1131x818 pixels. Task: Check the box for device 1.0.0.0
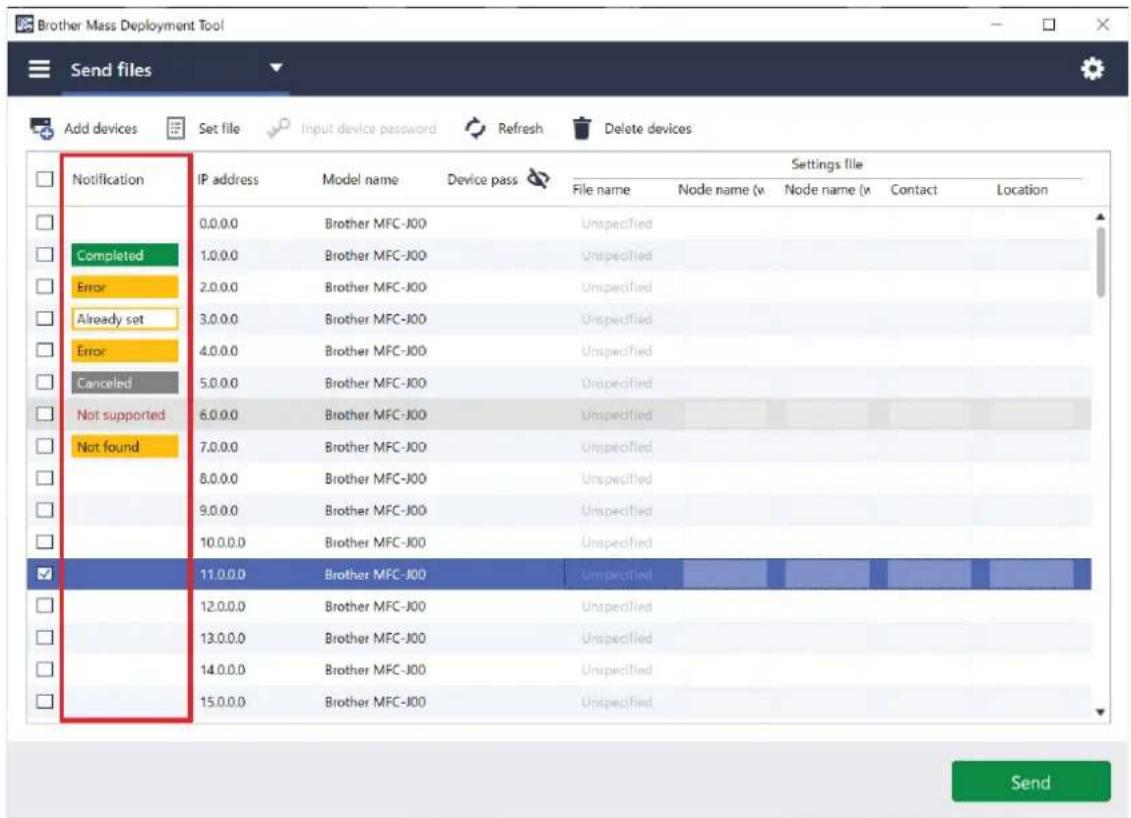click(x=45, y=255)
